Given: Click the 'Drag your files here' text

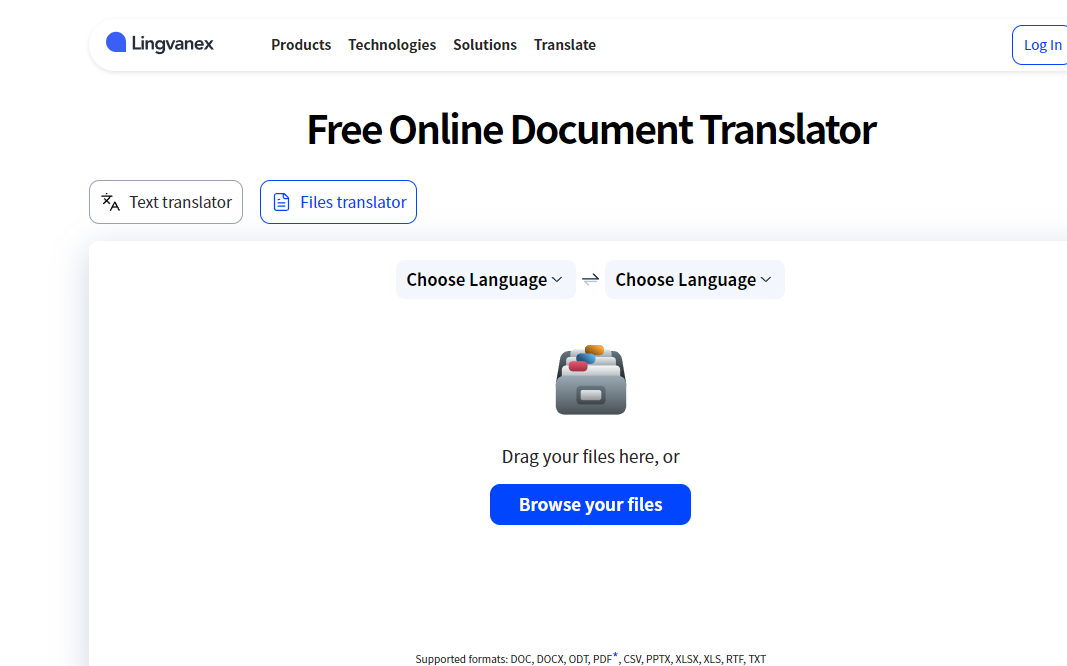Looking at the screenshot, I should pyautogui.click(x=590, y=457).
